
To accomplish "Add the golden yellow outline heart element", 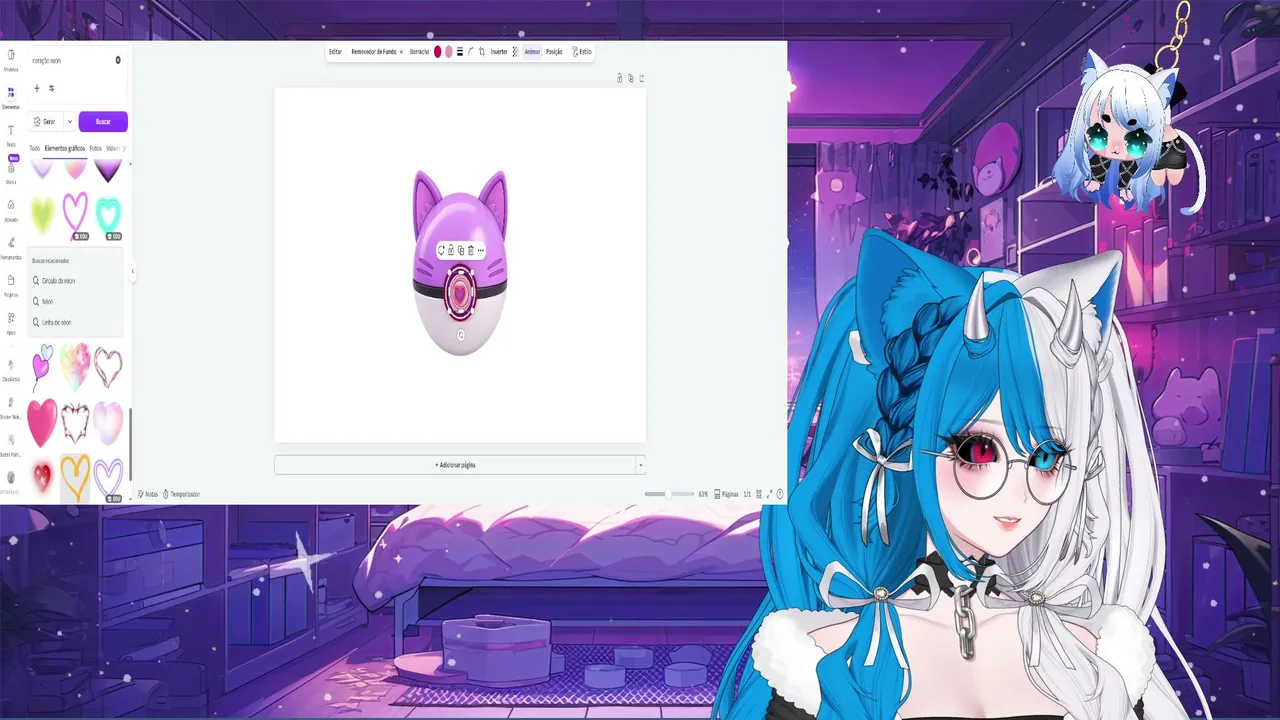I will [x=75, y=478].
